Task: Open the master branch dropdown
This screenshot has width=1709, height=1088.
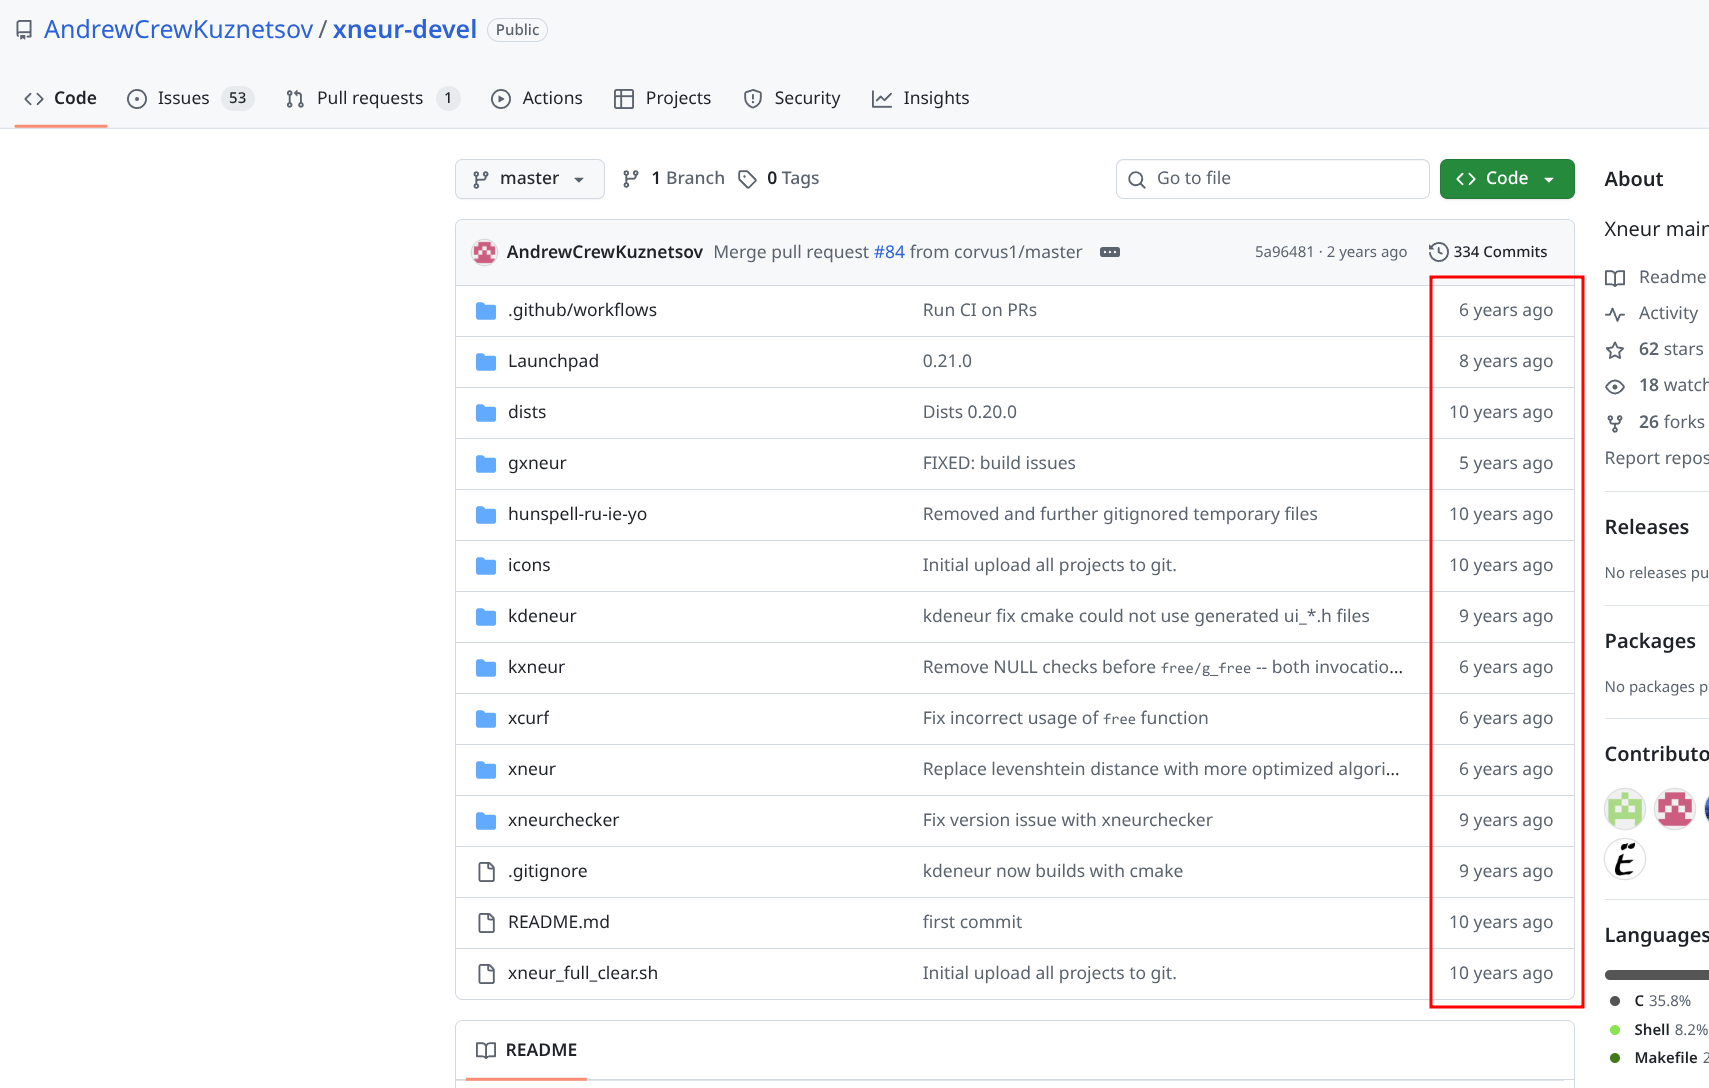Action: coord(530,179)
